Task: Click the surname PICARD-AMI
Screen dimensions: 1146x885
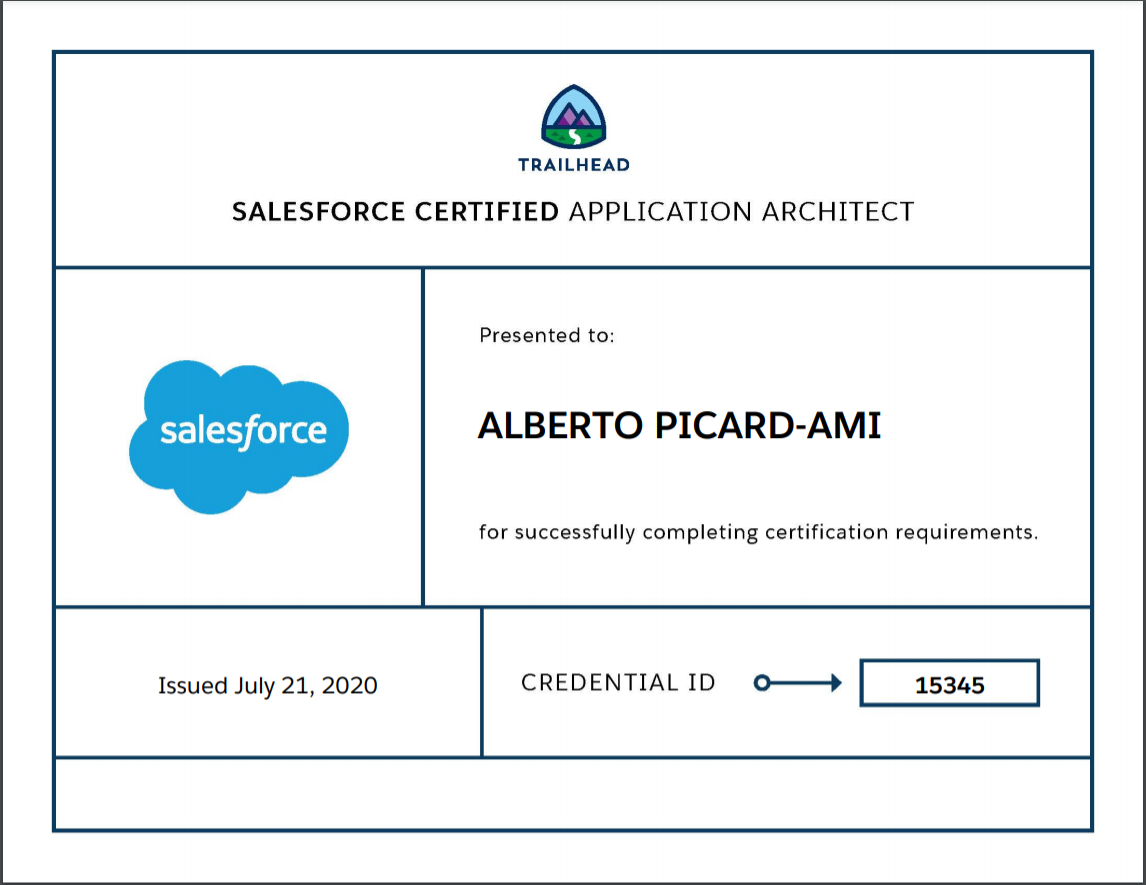Action: [x=767, y=426]
